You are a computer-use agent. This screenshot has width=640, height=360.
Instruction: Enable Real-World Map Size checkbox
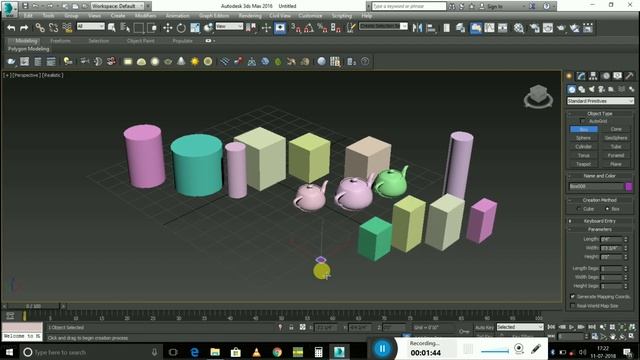(573, 306)
